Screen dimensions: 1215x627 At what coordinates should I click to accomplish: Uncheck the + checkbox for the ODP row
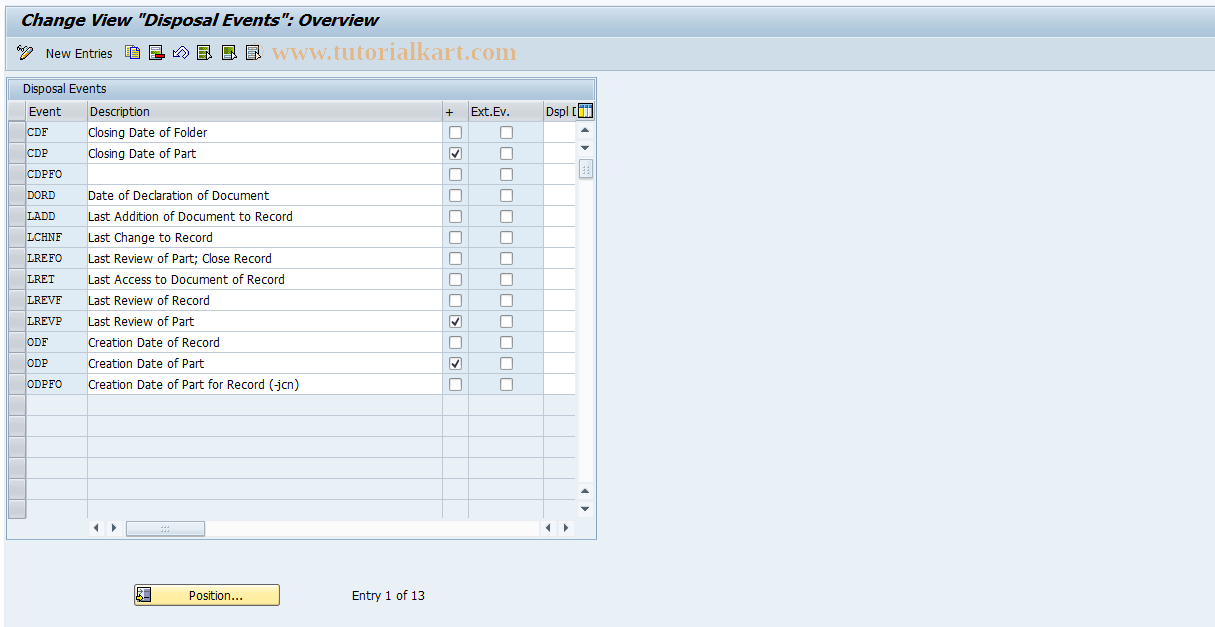(455, 363)
